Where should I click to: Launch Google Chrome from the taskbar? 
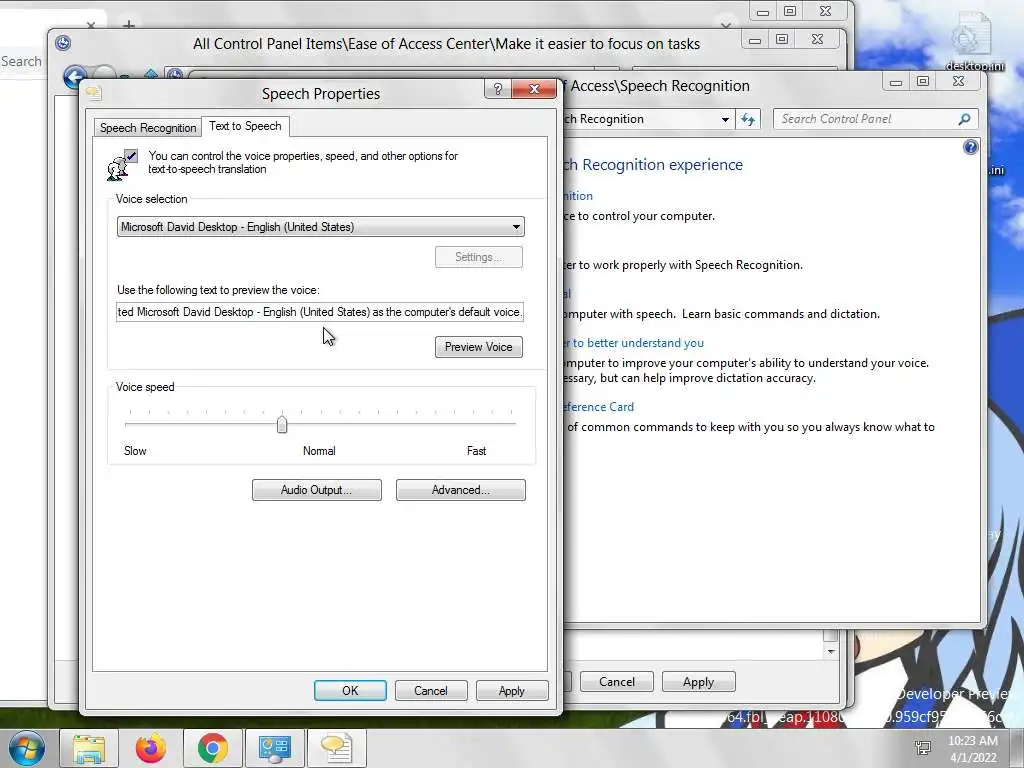pyautogui.click(x=212, y=748)
